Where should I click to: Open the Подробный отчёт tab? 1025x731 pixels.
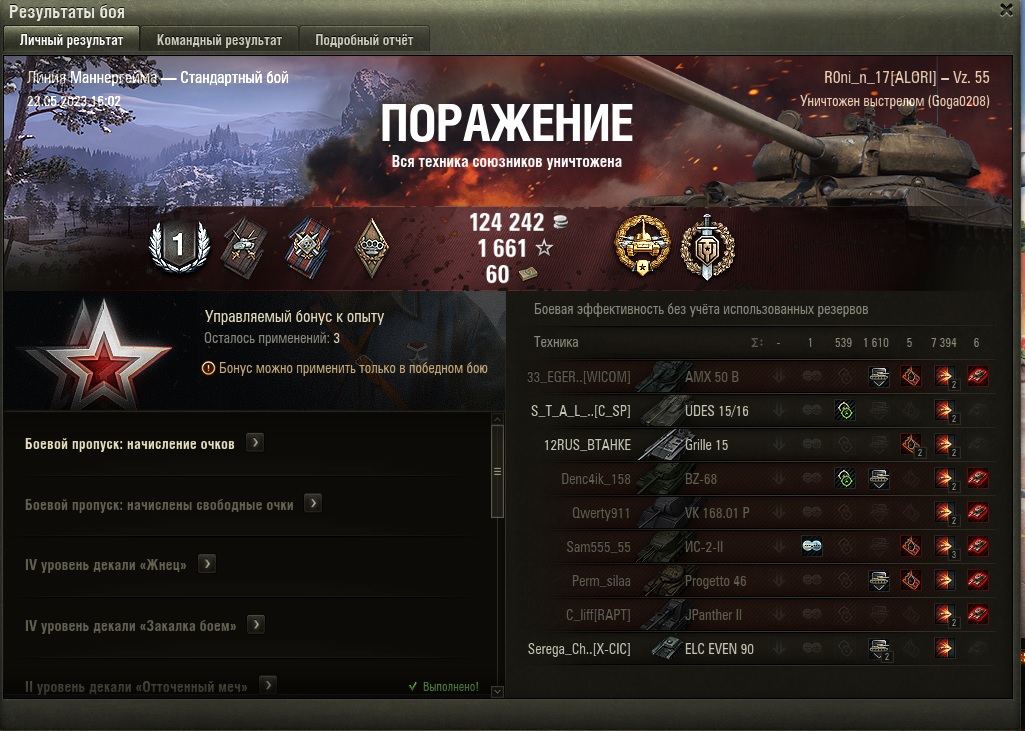(x=364, y=40)
